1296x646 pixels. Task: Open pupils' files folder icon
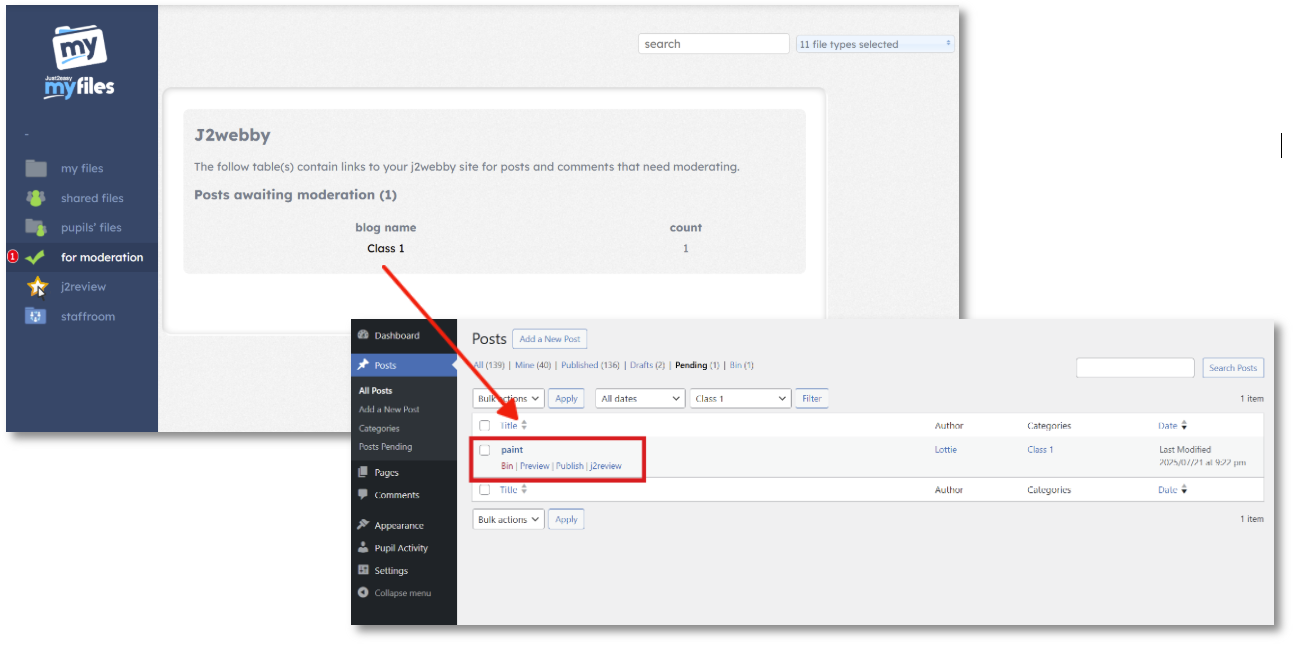click(36, 227)
